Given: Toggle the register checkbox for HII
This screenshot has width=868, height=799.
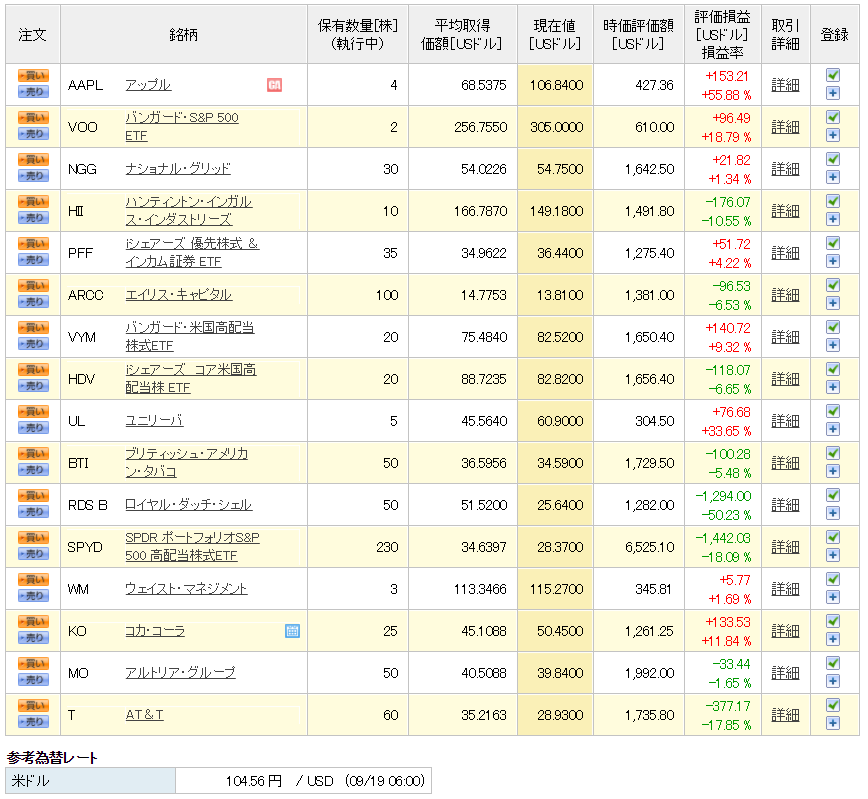Looking at the screenshot, I should tap(833, 202).
